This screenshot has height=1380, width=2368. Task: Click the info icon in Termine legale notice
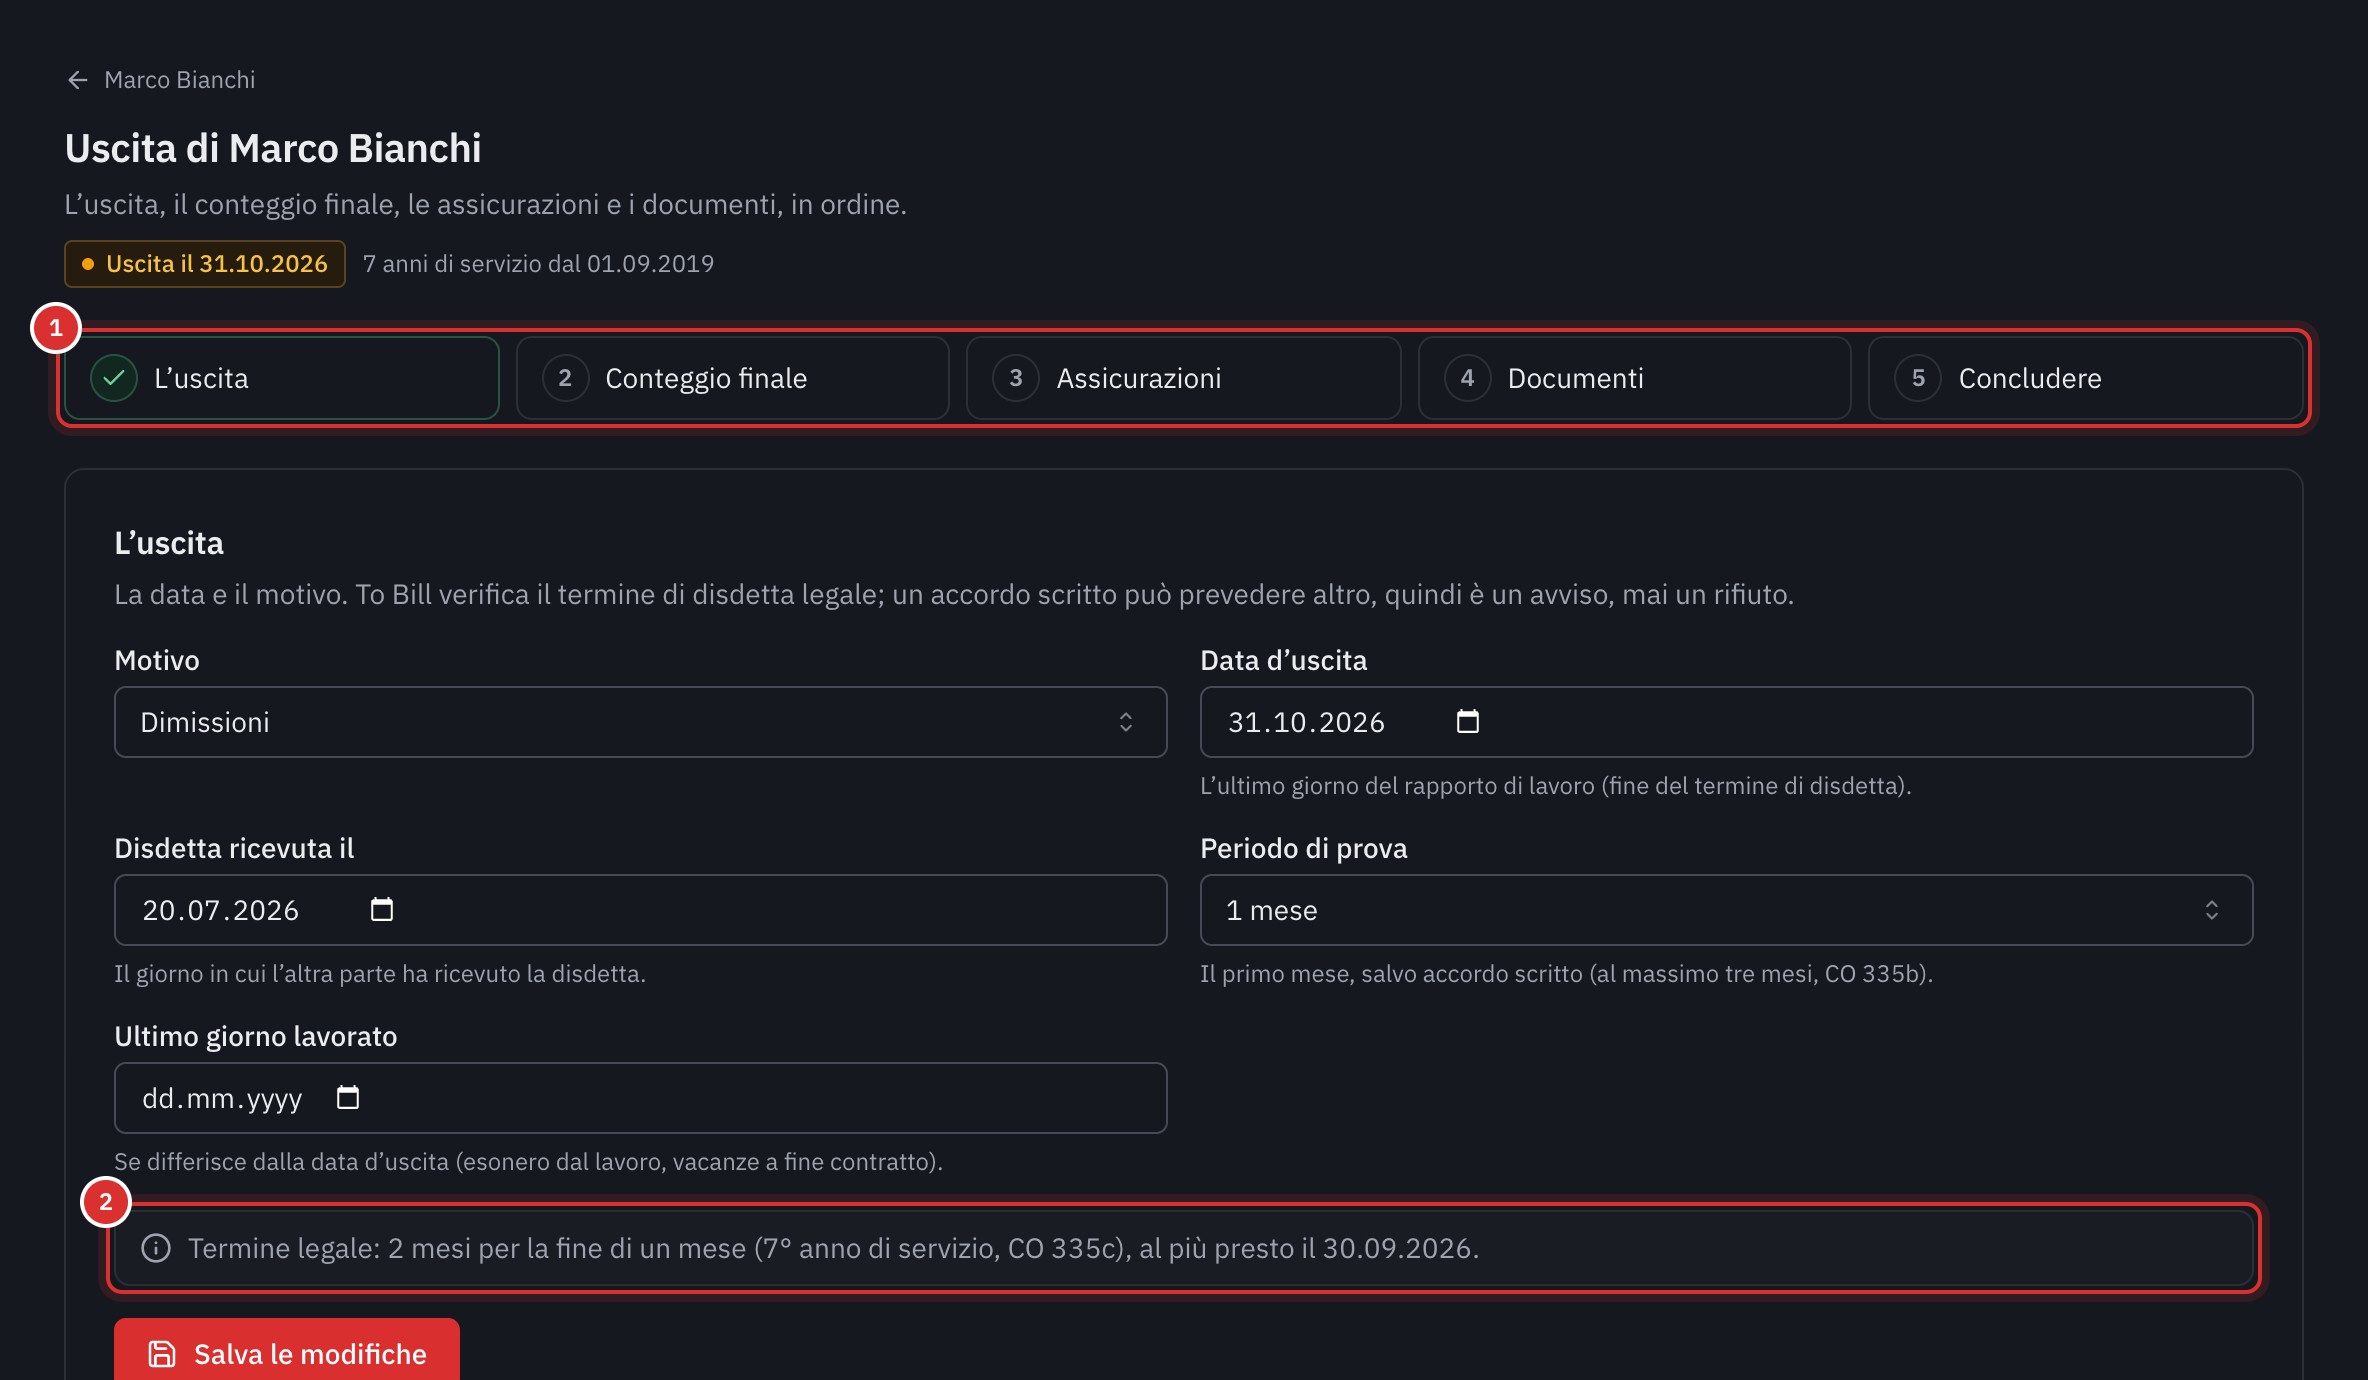(x=156, y=1248)
